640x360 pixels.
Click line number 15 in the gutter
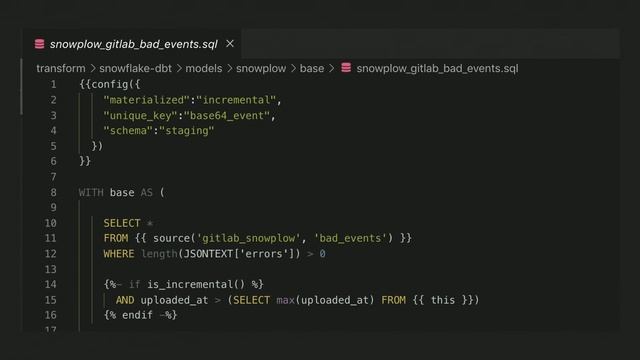[51, 300]
